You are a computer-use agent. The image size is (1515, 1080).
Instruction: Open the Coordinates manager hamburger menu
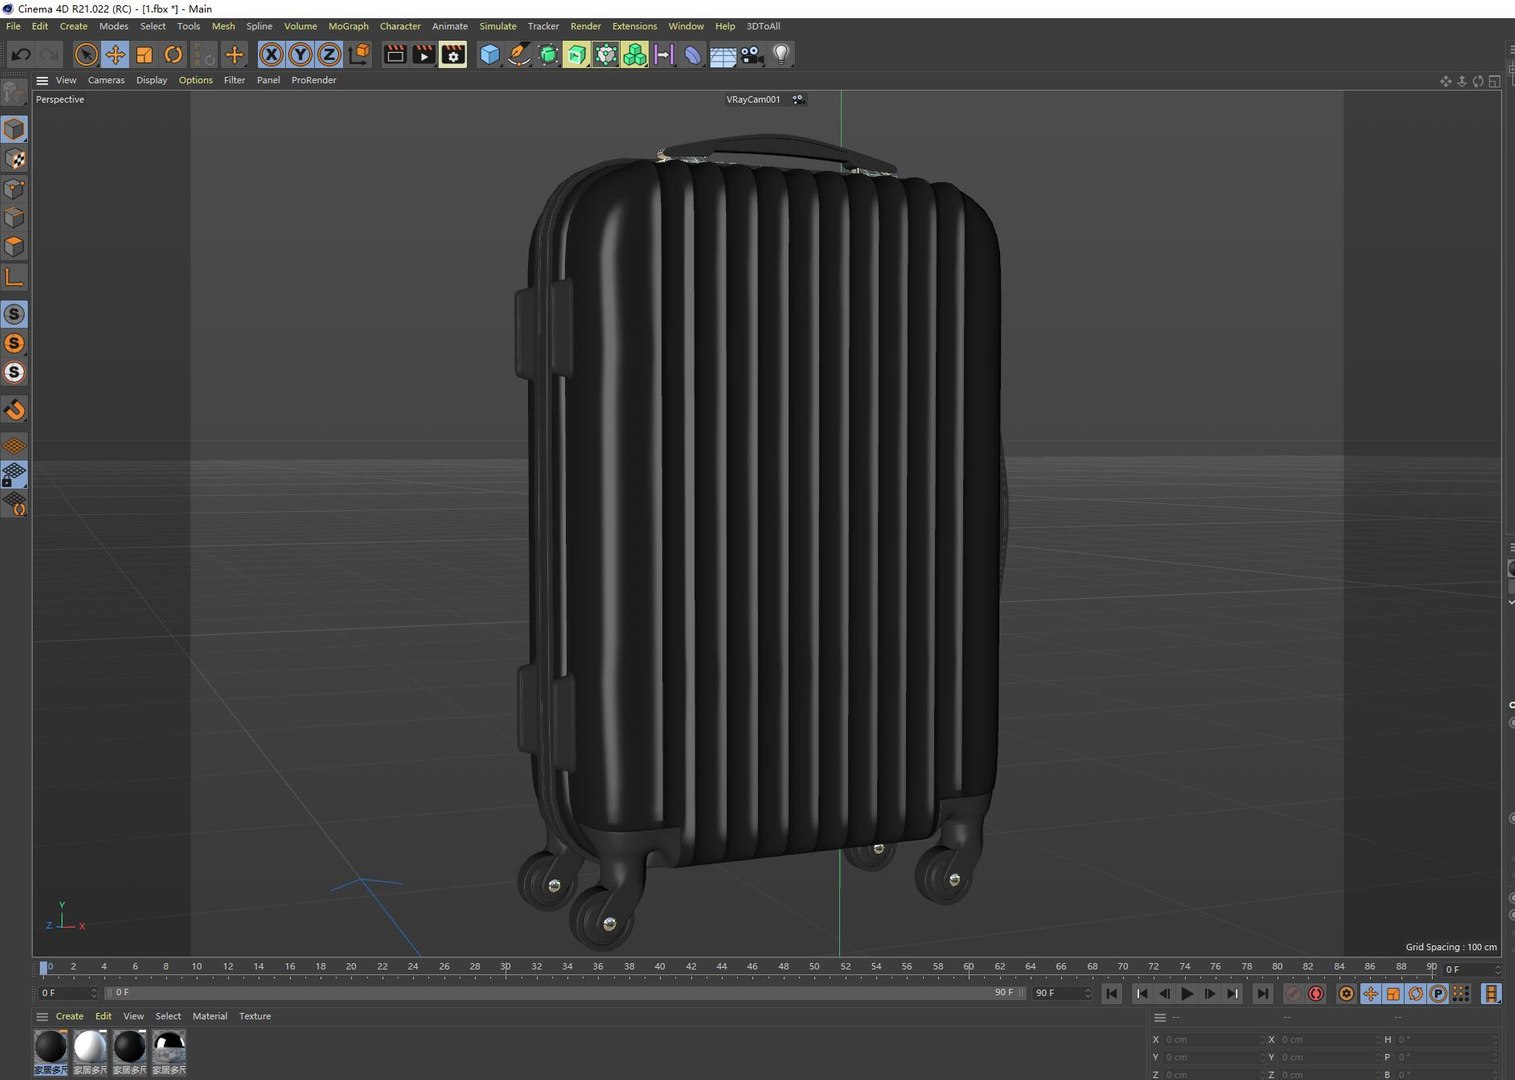click(1160, 1017)
